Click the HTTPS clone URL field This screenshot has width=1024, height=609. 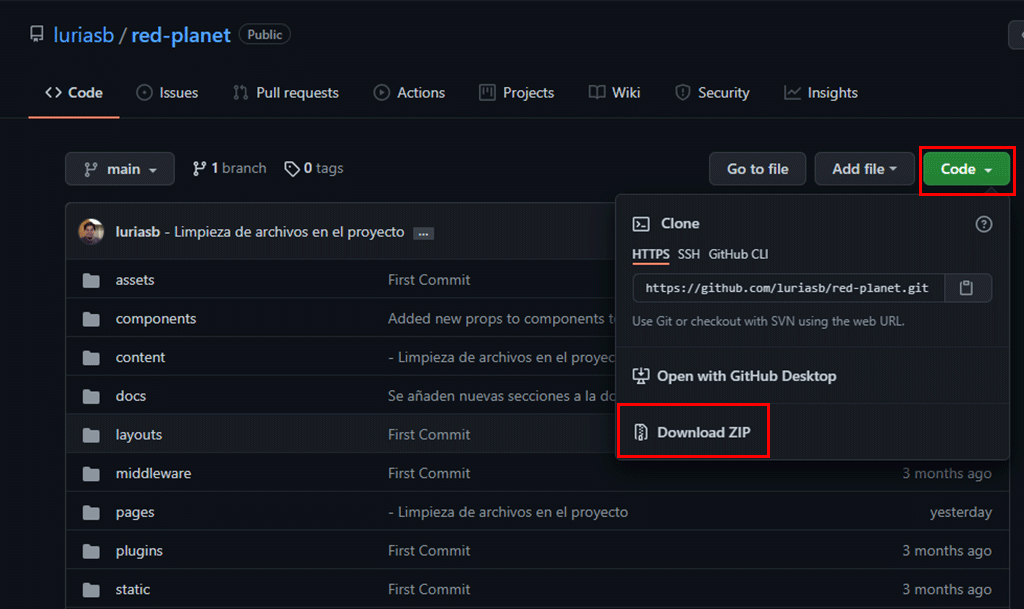coord(788,288)
